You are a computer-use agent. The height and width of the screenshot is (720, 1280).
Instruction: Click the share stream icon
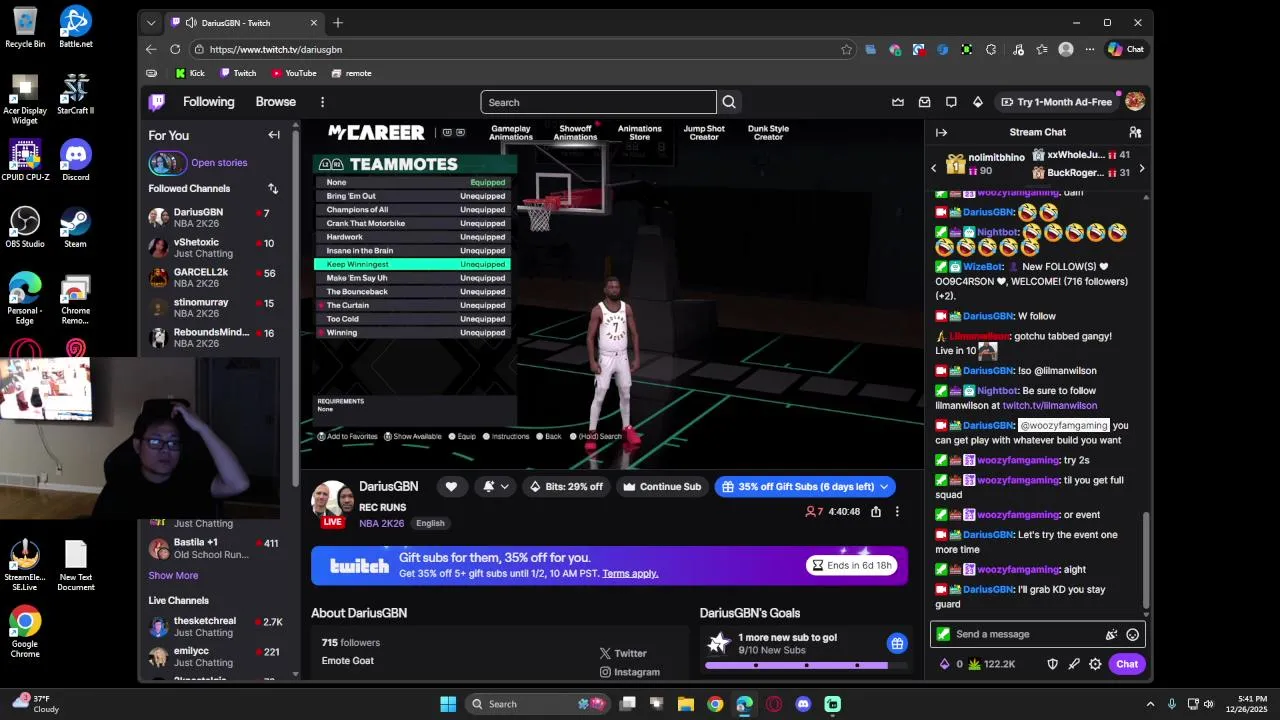[x=876, y=512]
